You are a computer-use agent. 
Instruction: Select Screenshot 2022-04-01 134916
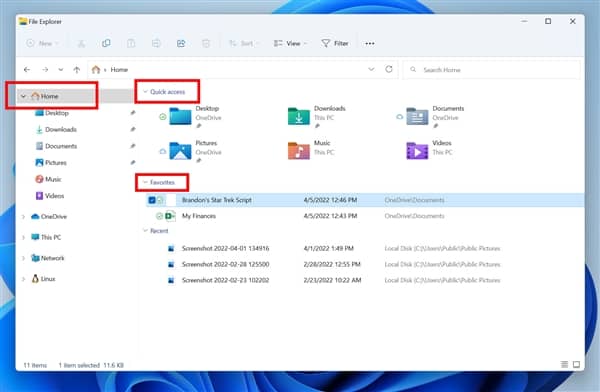tap(225, 248)
